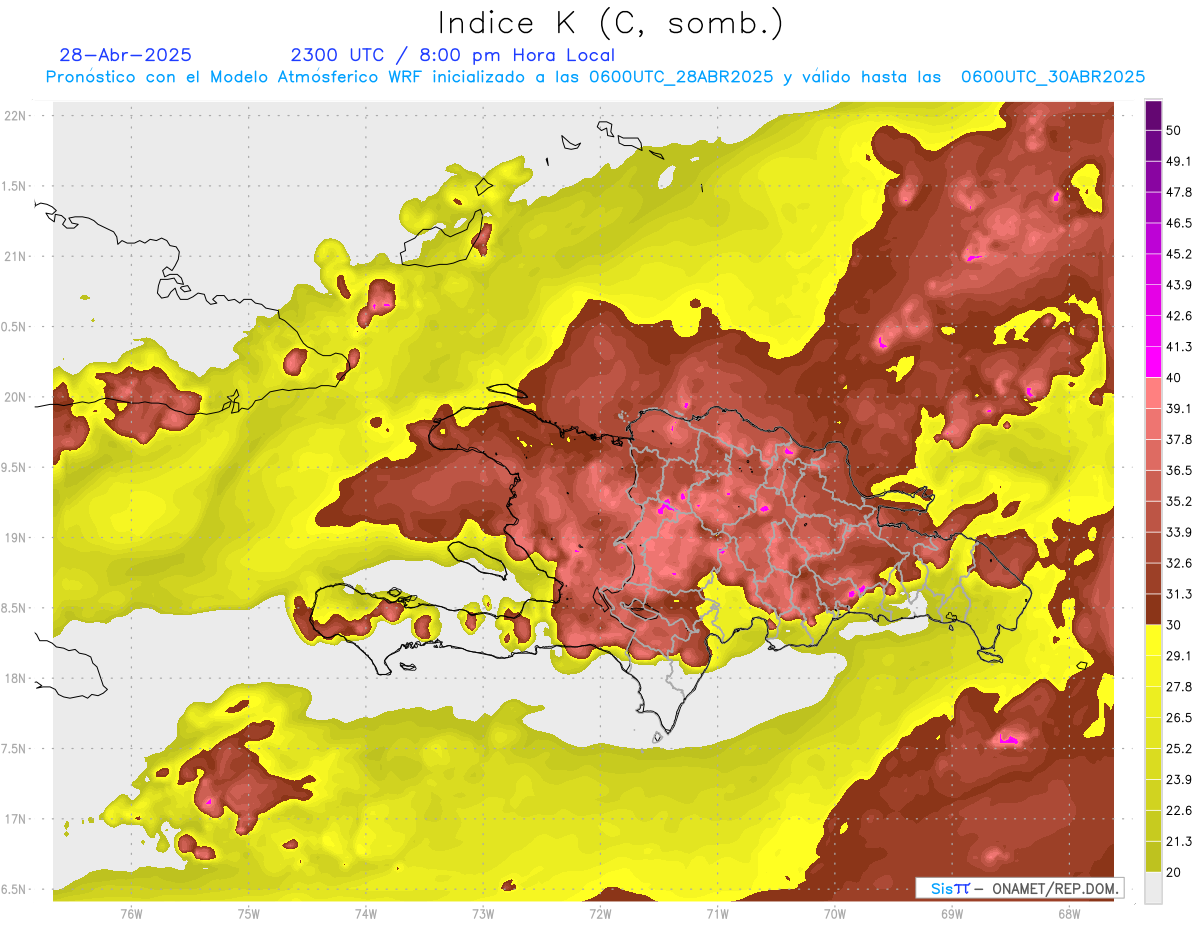Click the "32.6" legend value
This screenshot has height=927, width=1200.
[1178, 563]
